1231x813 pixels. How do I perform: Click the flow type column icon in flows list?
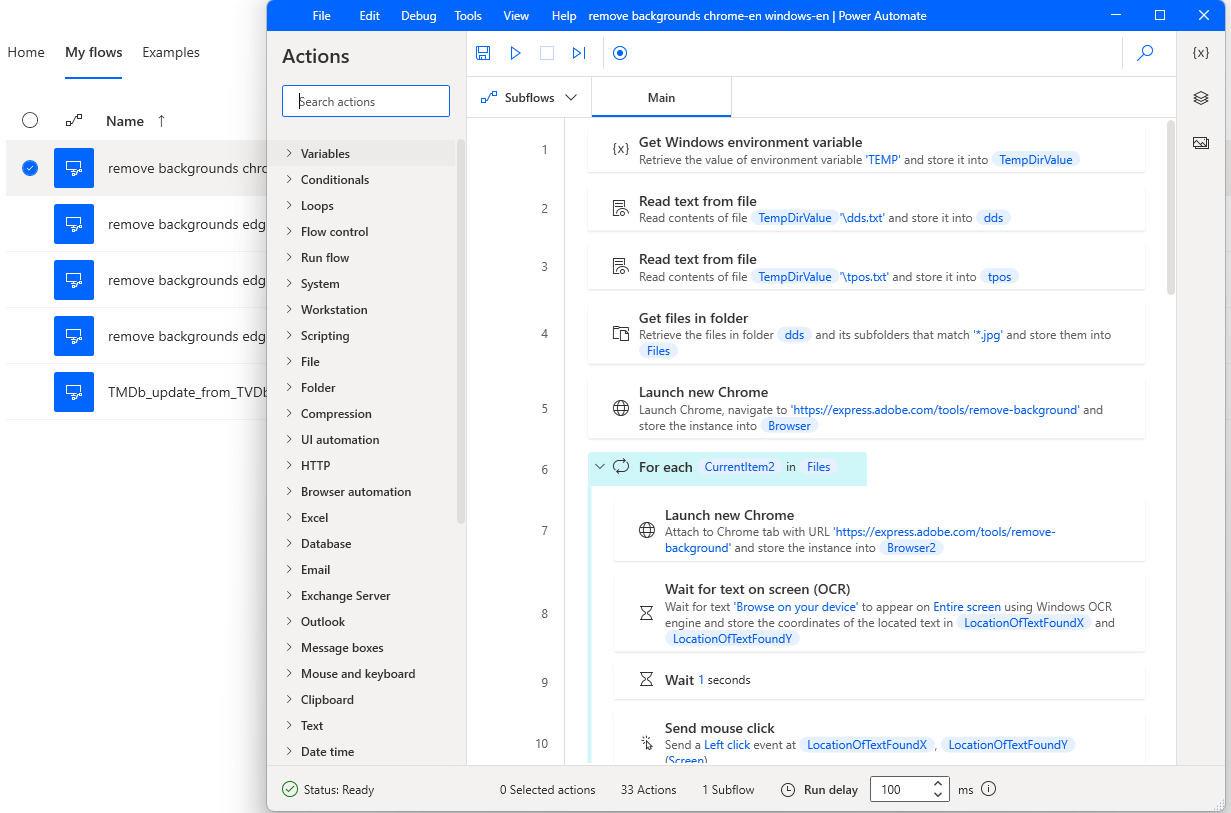74,120
